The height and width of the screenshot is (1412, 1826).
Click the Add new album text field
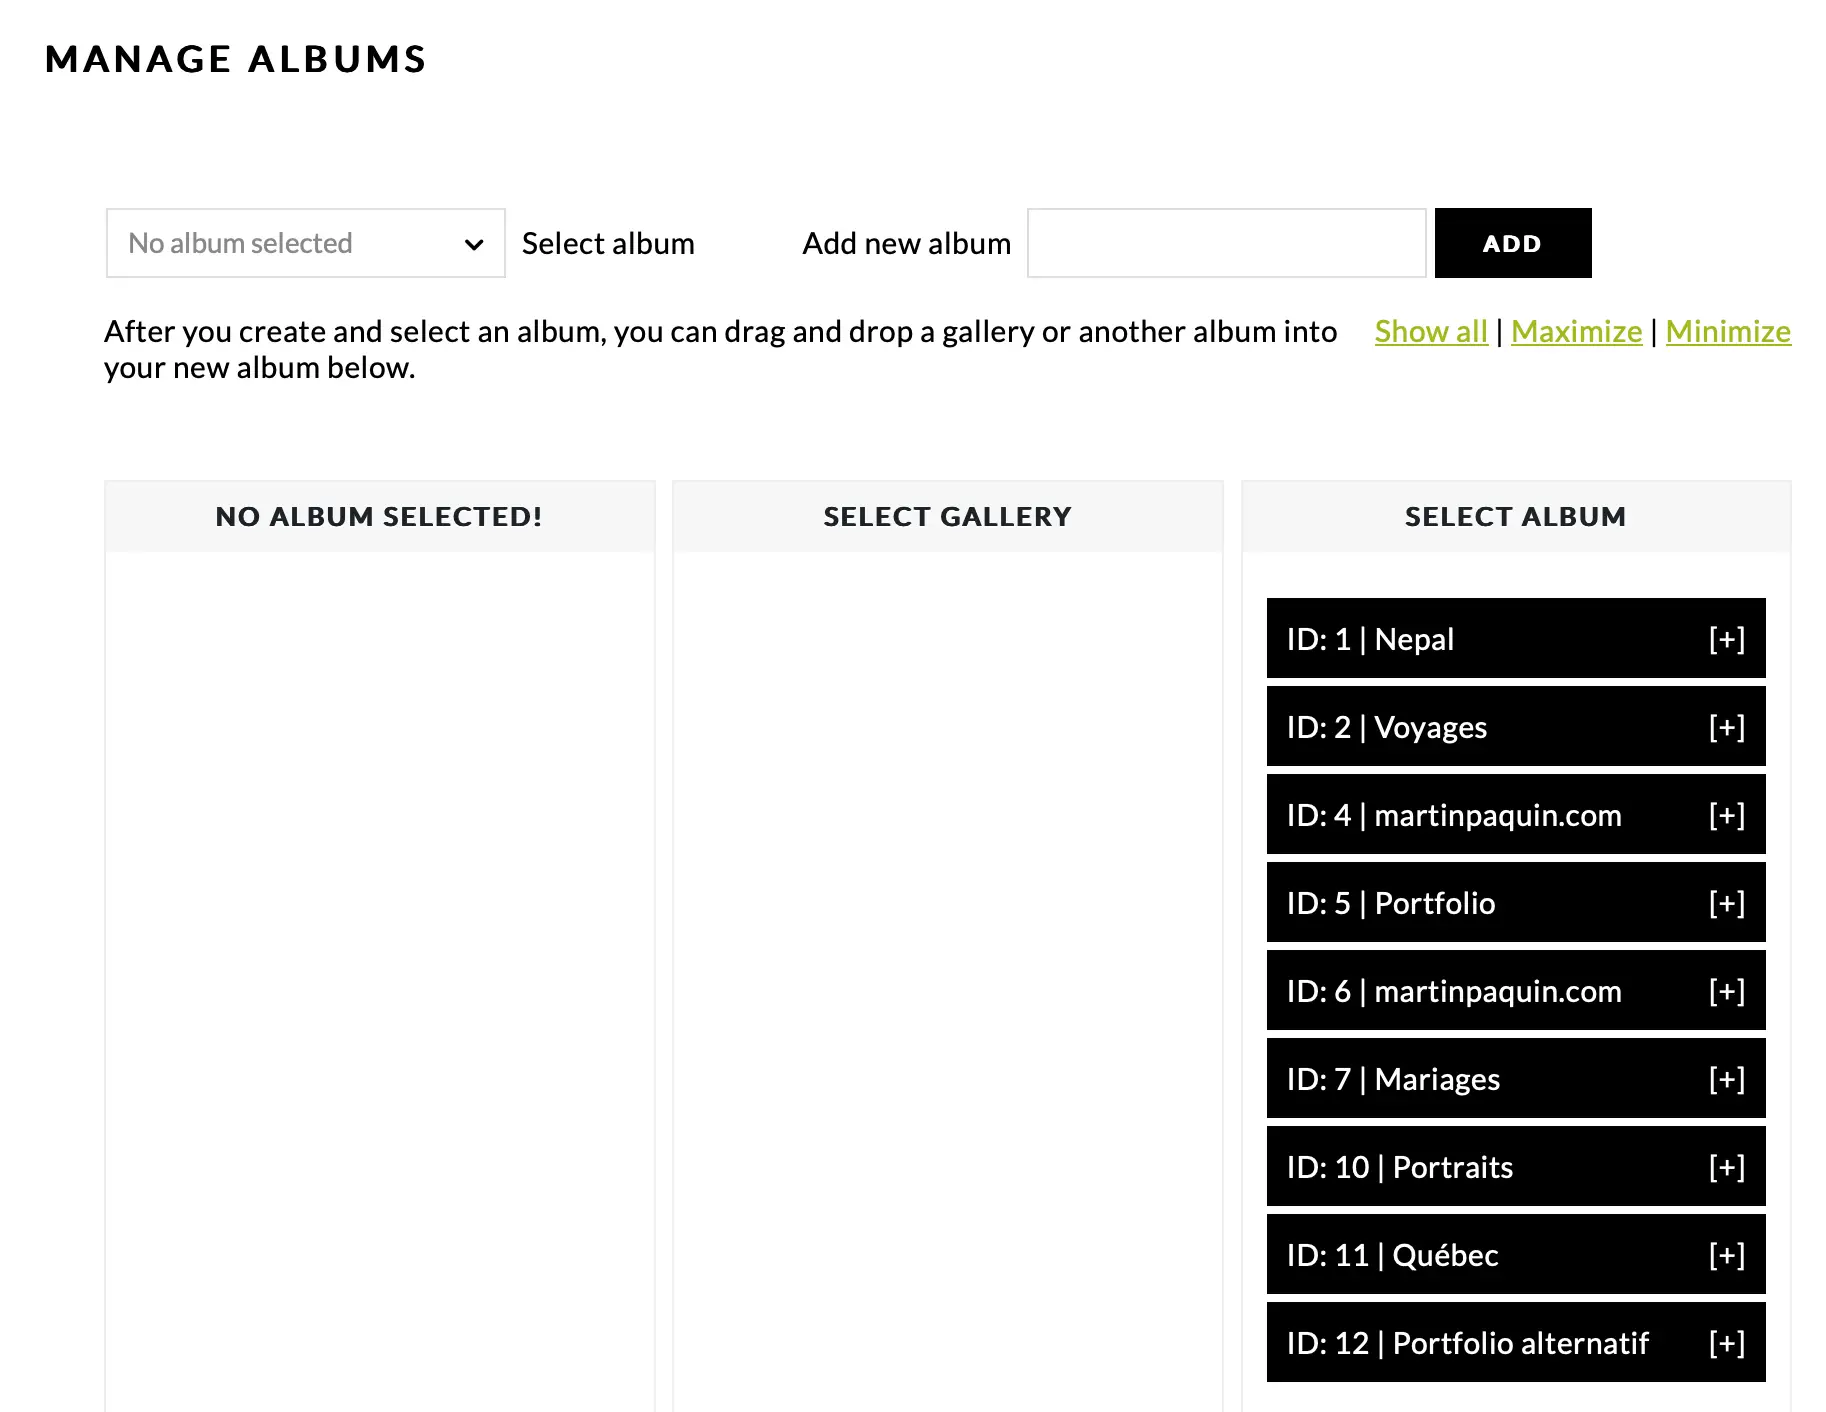1226,243
